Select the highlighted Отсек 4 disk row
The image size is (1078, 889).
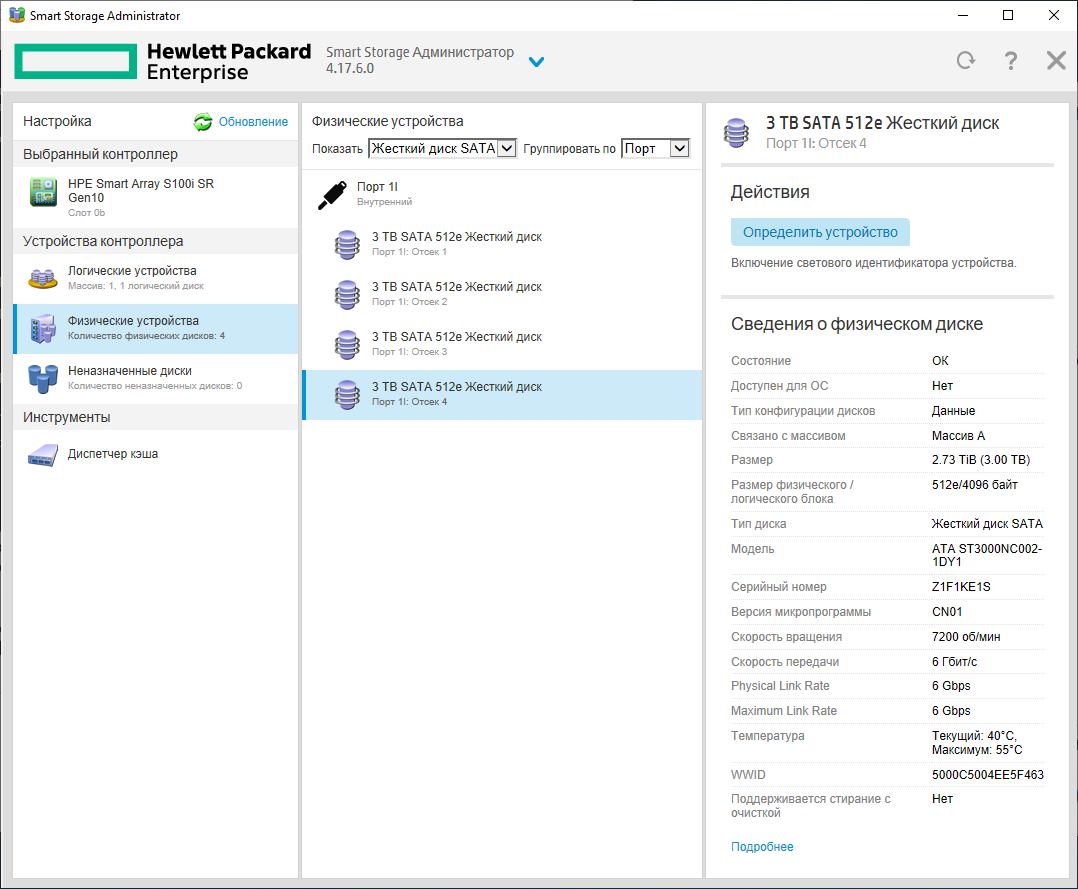click(502, 395)
